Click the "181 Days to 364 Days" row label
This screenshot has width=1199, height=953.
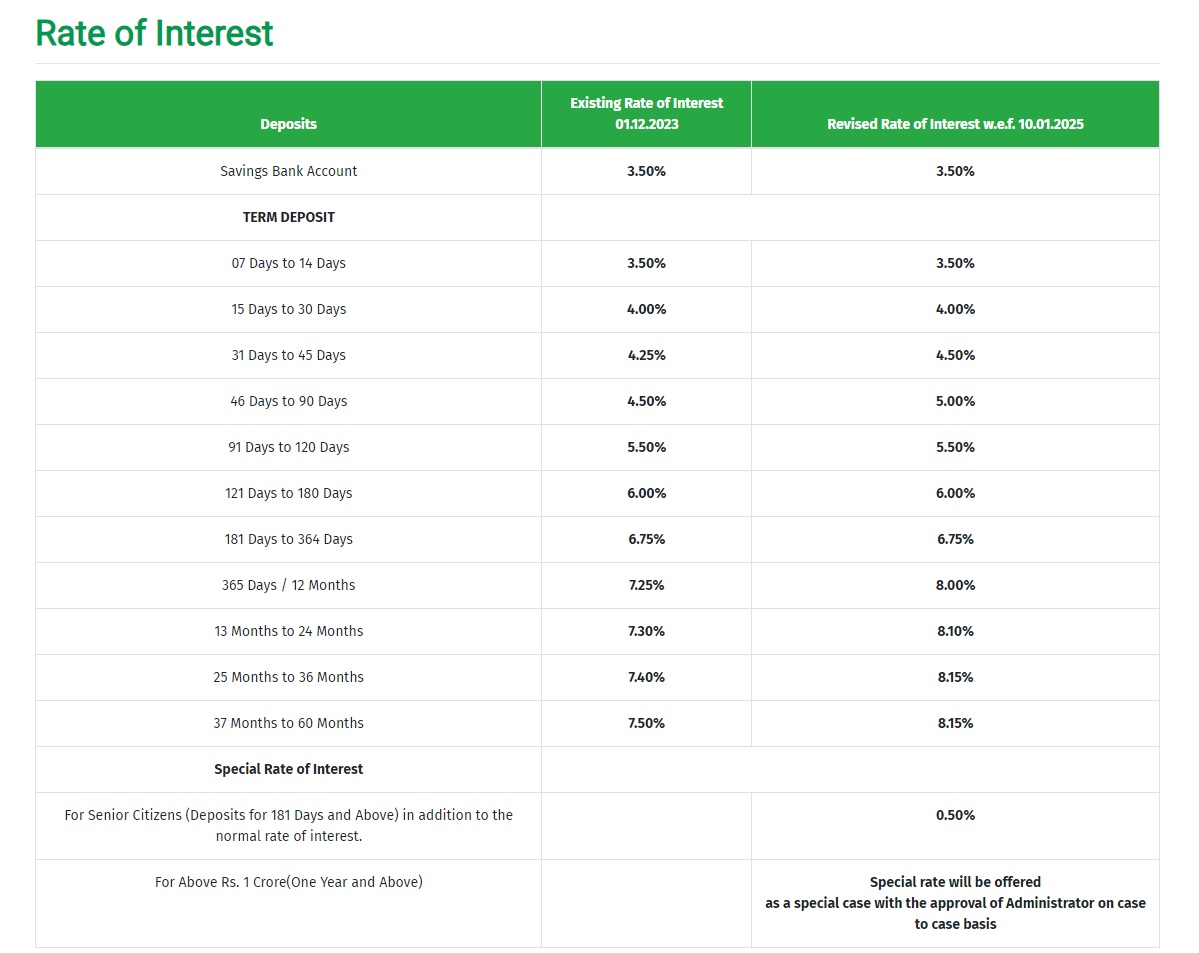(288, 539)
